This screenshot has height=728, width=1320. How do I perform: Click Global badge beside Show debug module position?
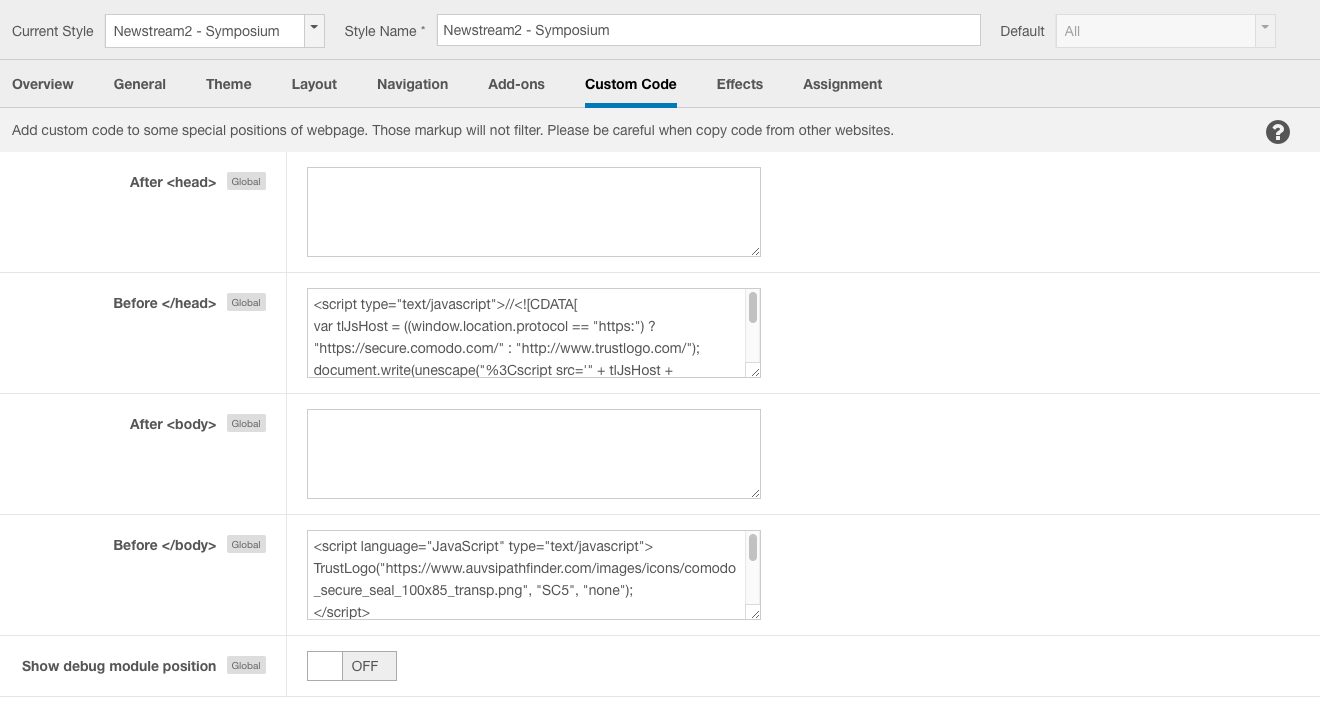pyautogui.click(x=246, y=666)
